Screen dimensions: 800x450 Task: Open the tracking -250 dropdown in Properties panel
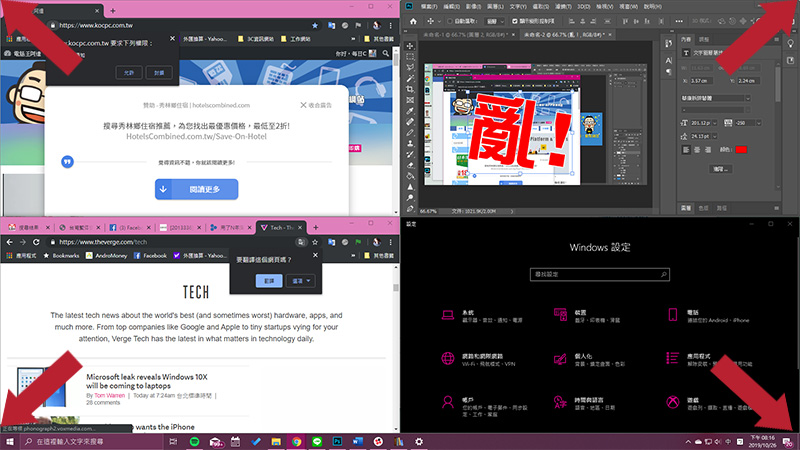759,123
